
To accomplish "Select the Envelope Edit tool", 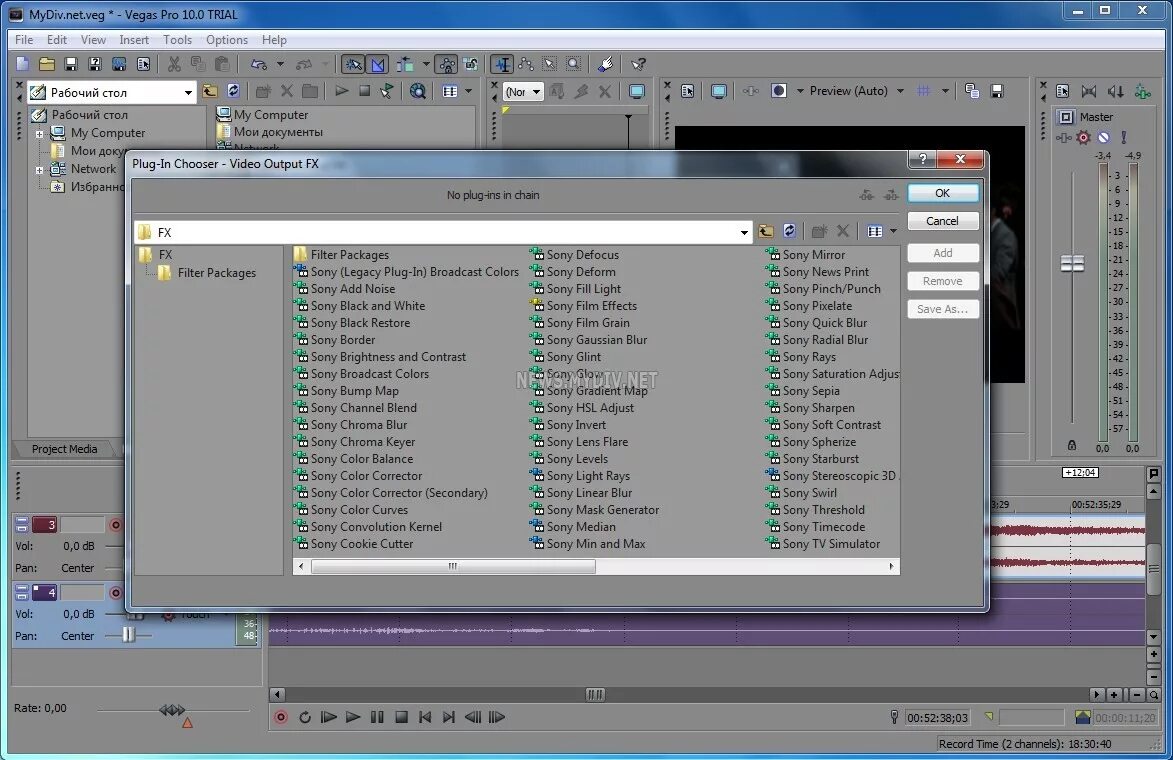I will coord(526,64).
